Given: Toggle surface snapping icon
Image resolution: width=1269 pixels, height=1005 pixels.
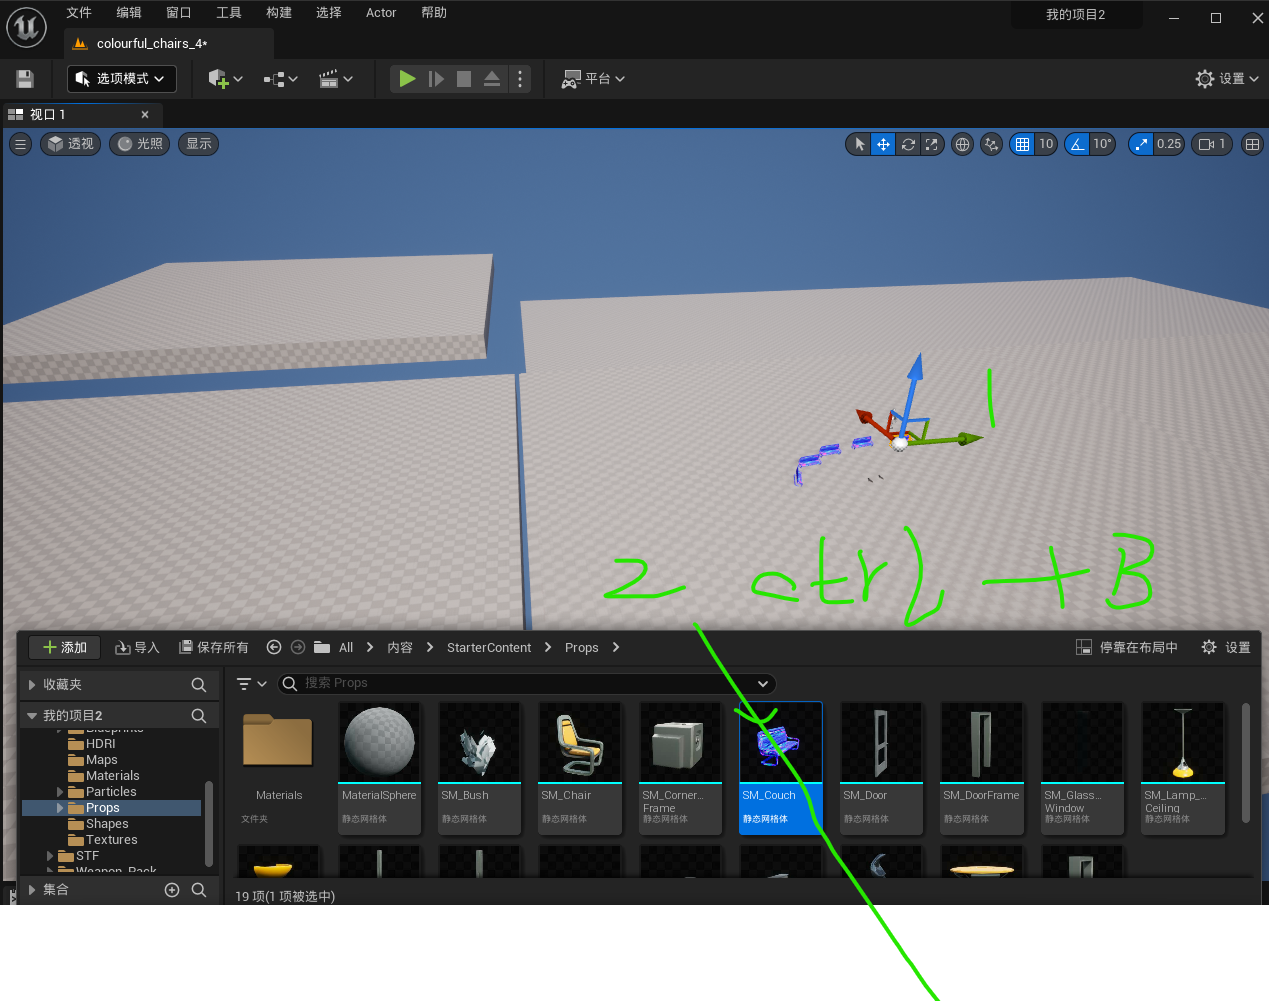Looking at the screenshot, I should [x=991, y=144].
